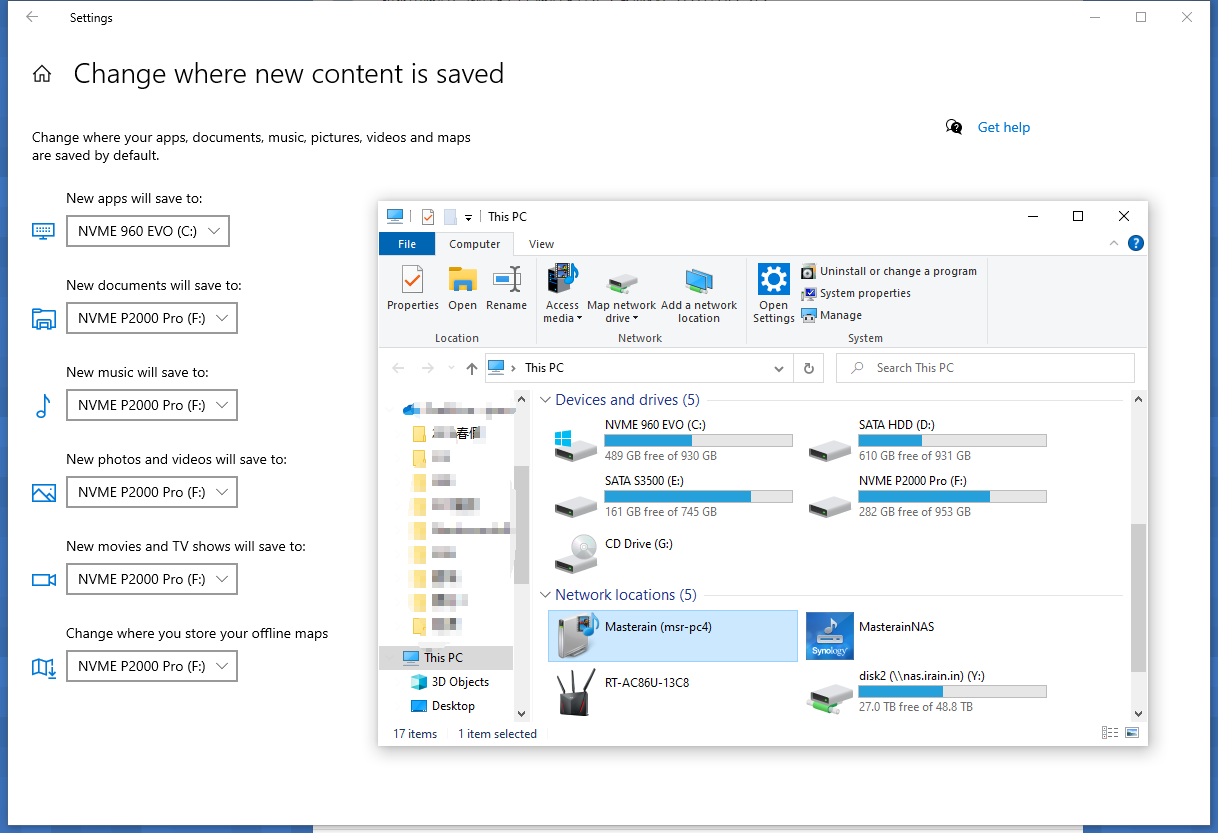
Task: Select 3D Objects in the navigation pane
Action: [x=460, y=682]
